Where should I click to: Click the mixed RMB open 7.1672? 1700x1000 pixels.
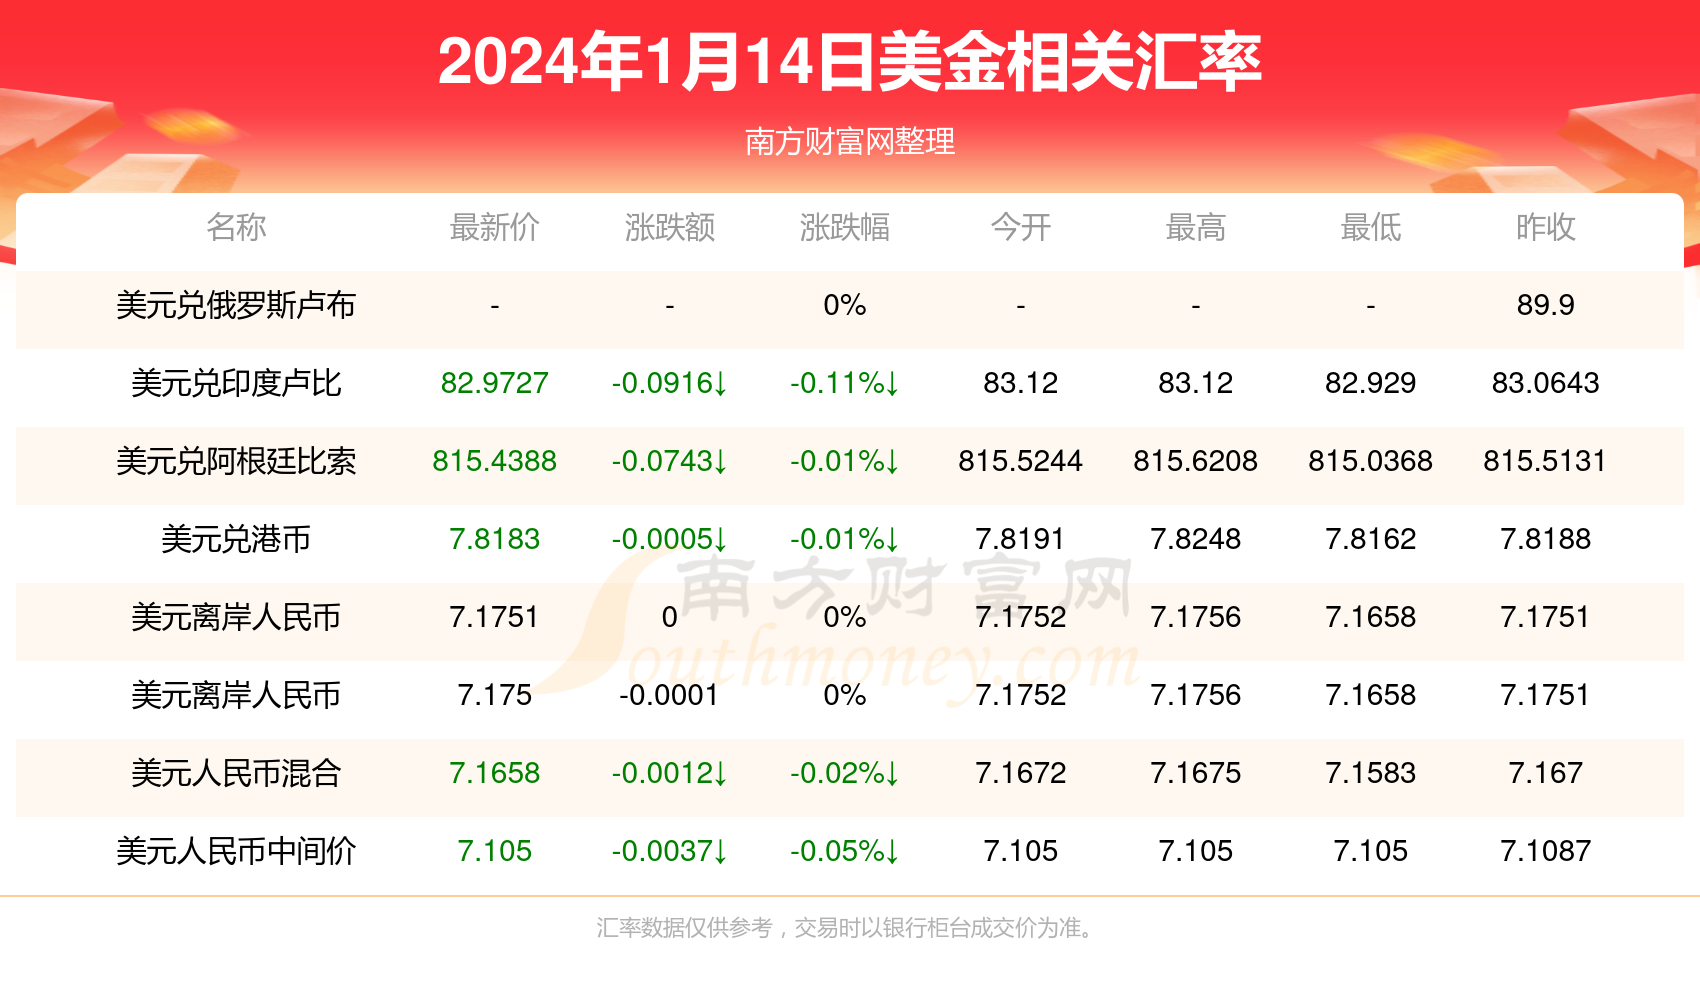point(1020,773)
